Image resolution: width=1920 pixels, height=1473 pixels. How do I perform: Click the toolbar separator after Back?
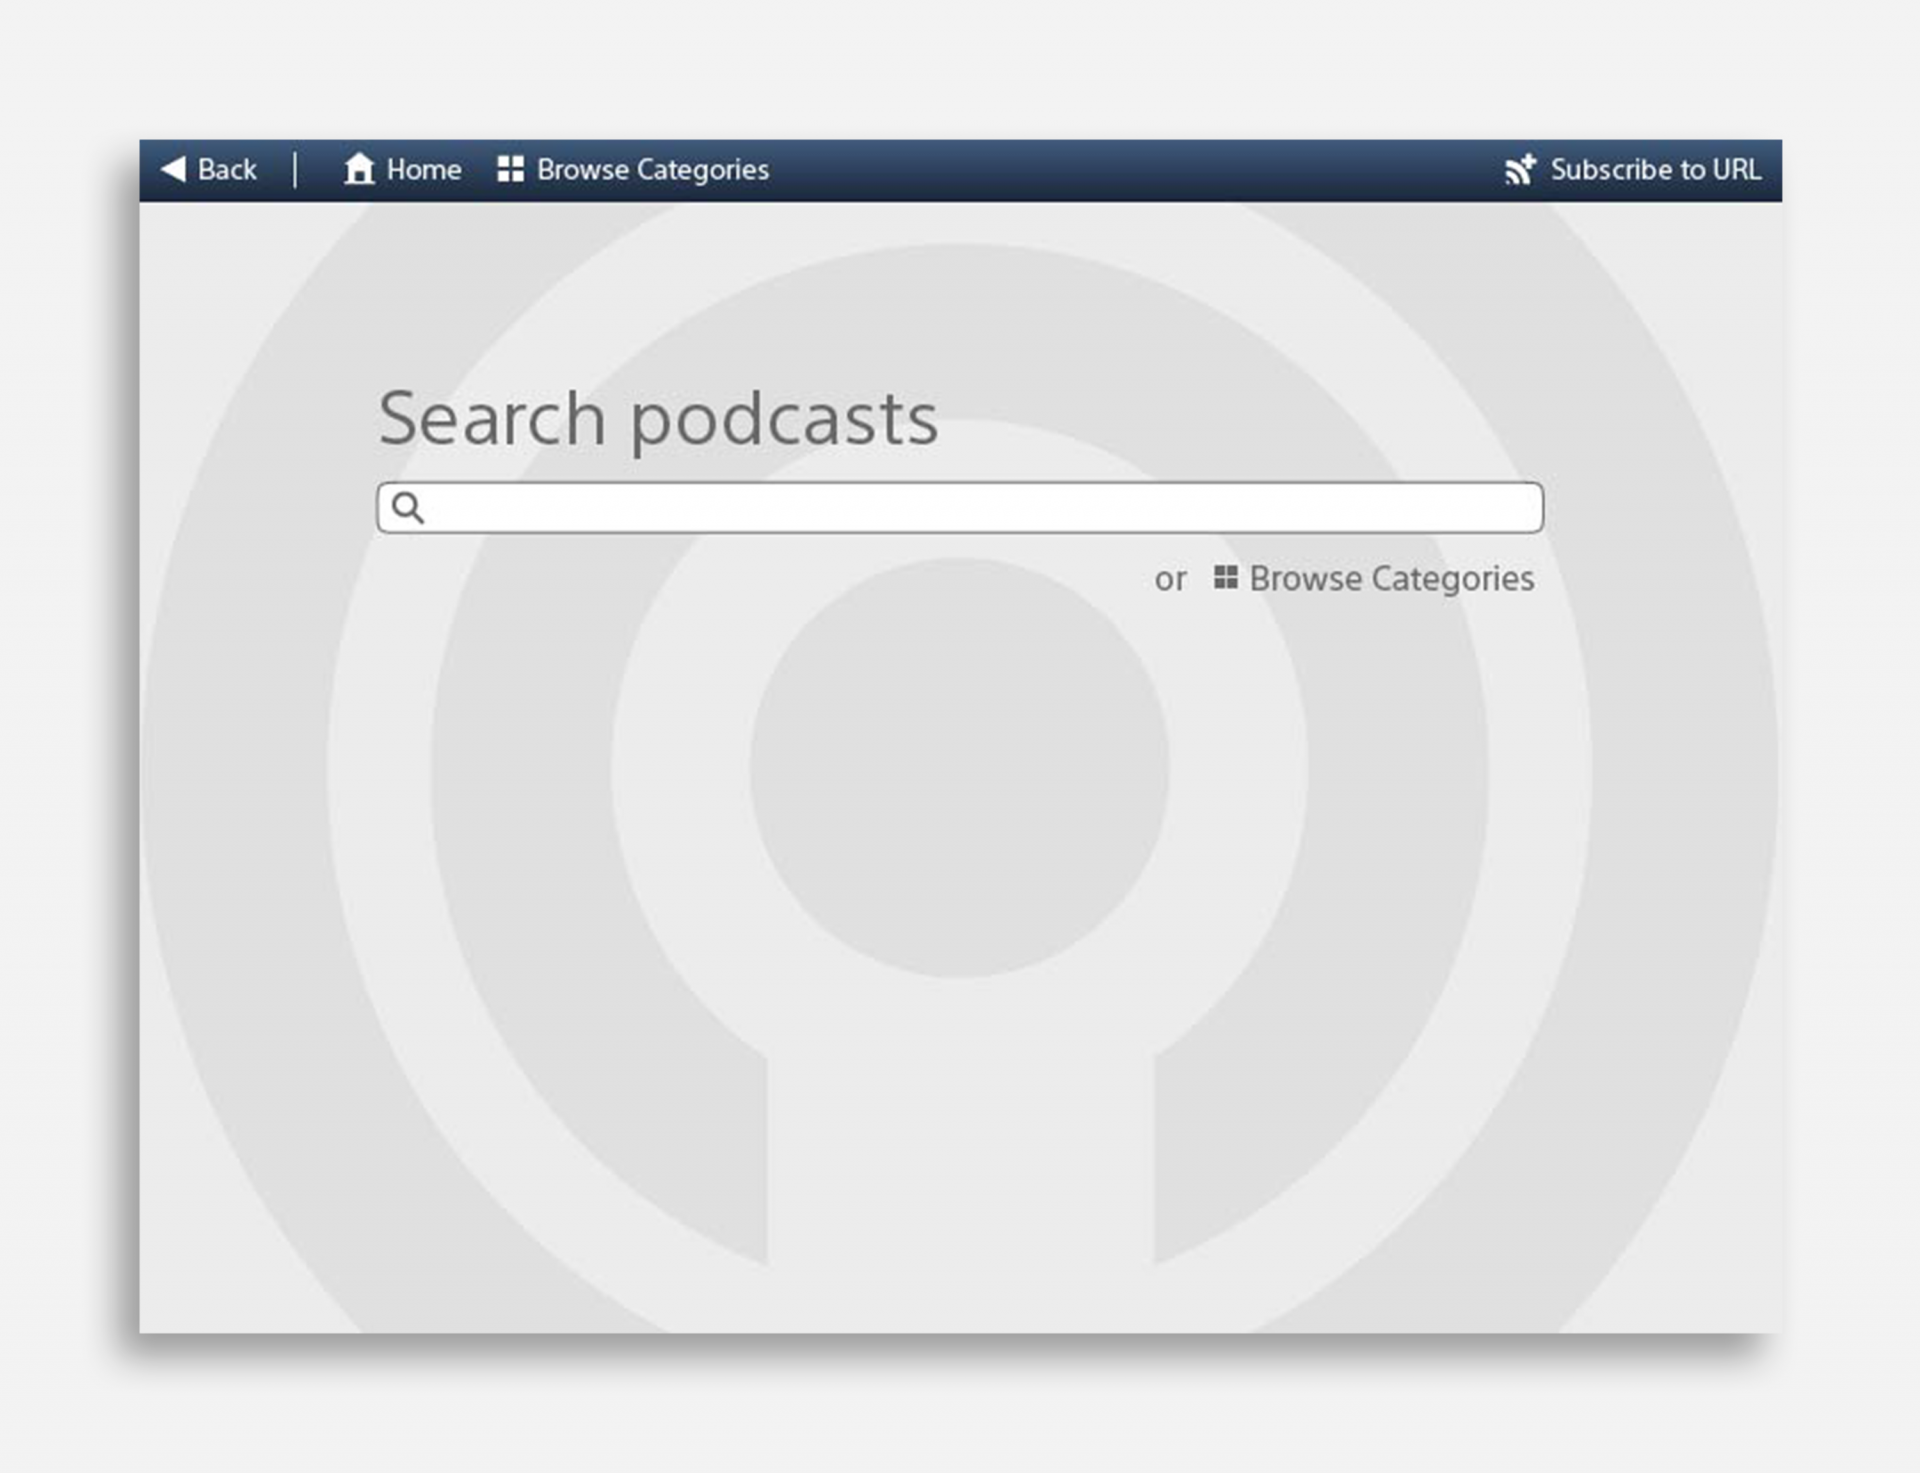pyautogui.click(x=295, y=170)
